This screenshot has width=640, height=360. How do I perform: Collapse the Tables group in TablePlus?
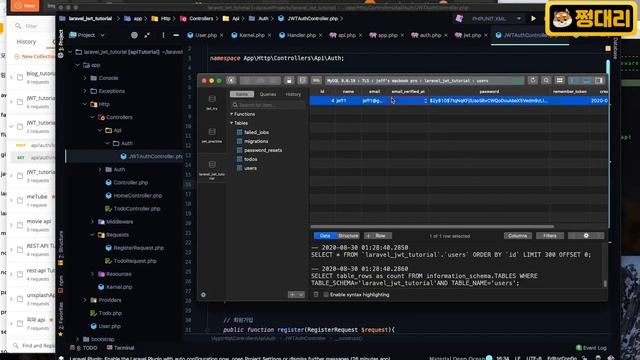pyautogui.click(x=232, y=123)
